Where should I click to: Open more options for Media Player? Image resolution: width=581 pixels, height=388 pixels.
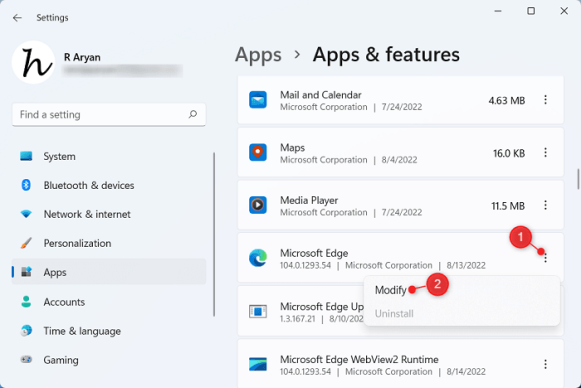(x=545, y=205)
